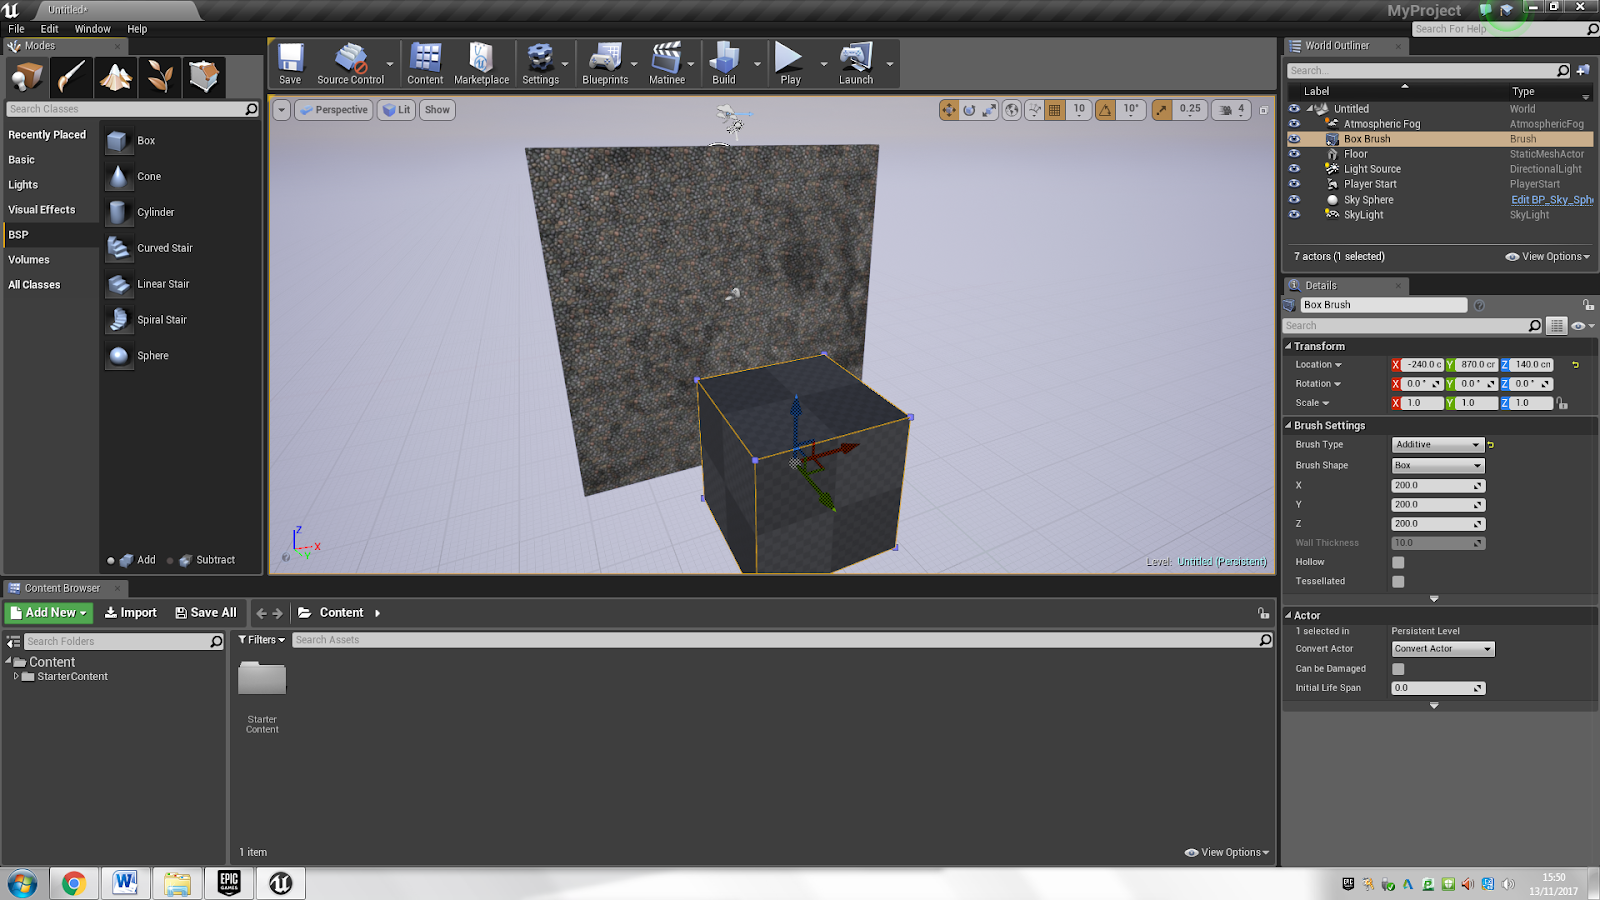1600x900 pixels.
Task: Open the Perspective view button
Action: point(334,110)
